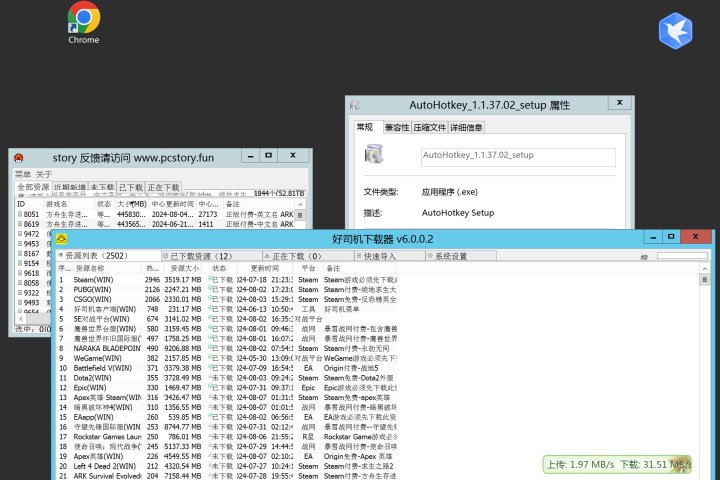Select the Battlefield V(WIN) resource row

[227, 368]
